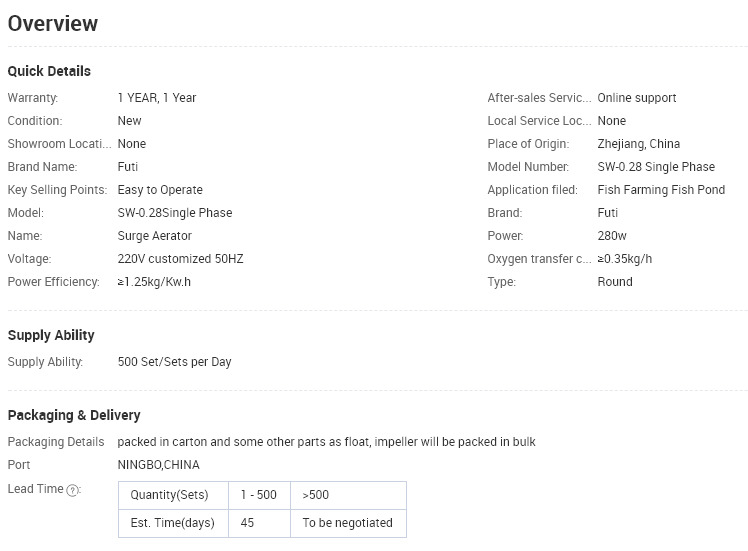748x551 pixels.
Task: Click the 500 Set/Sets per Day value
Action: tap(174, 362)
